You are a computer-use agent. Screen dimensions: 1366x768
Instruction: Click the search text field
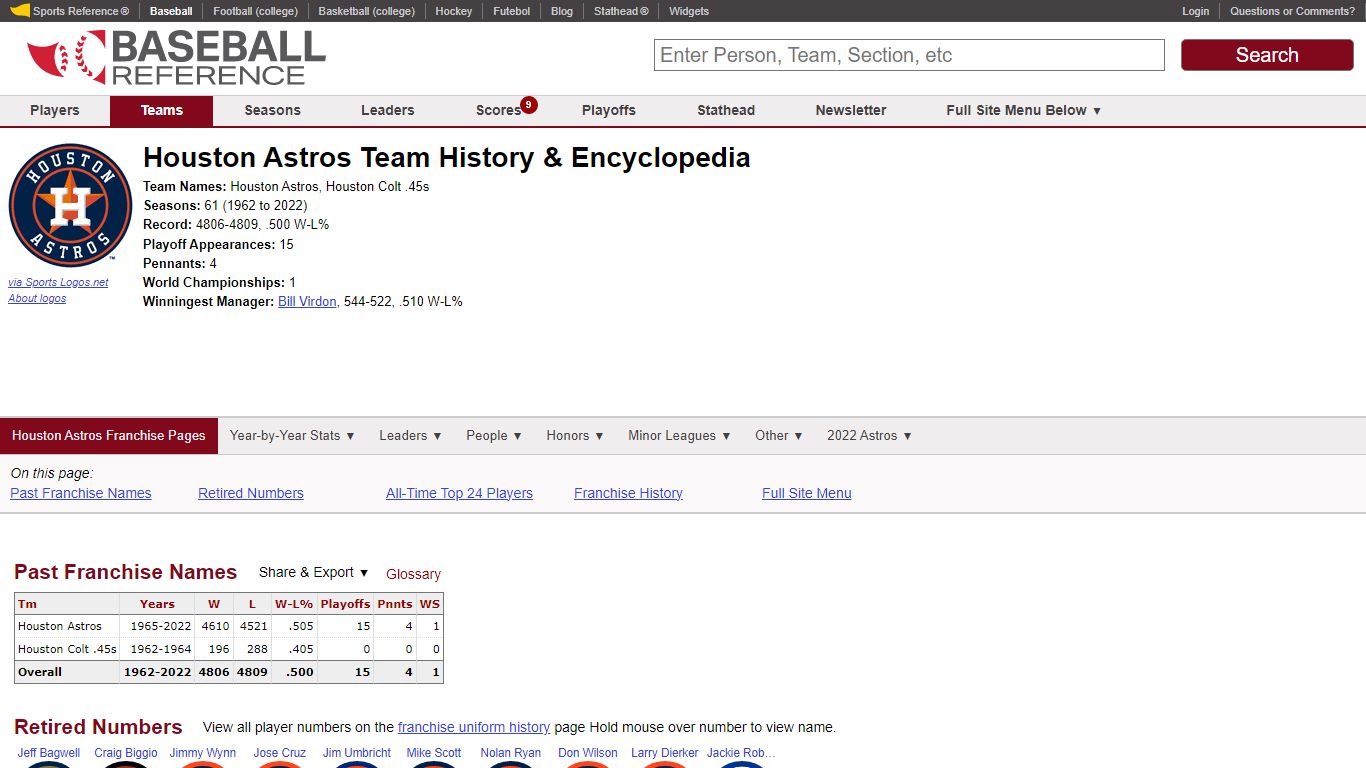[x=909, y=55]
